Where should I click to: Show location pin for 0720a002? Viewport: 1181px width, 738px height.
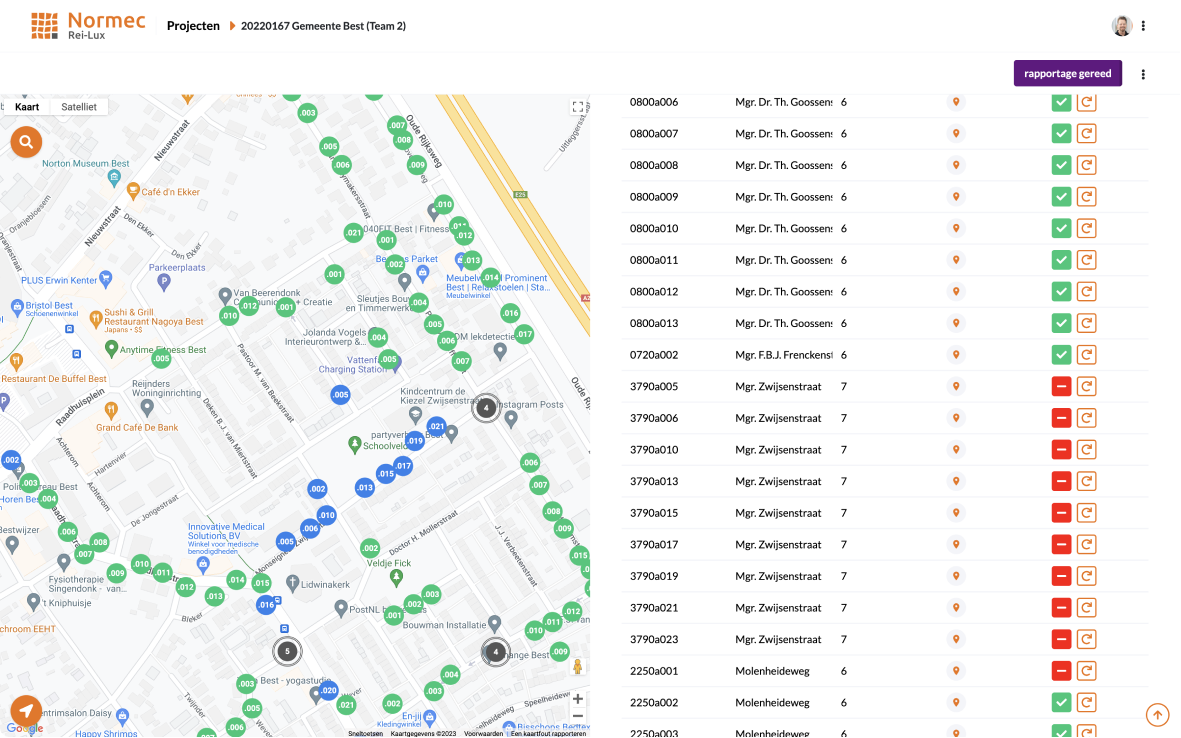coord(956,355)
